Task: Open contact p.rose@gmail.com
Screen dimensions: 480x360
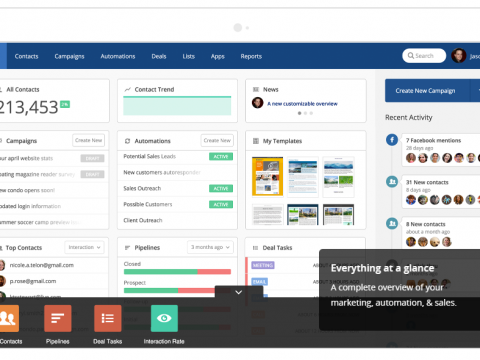Action: 33,281
